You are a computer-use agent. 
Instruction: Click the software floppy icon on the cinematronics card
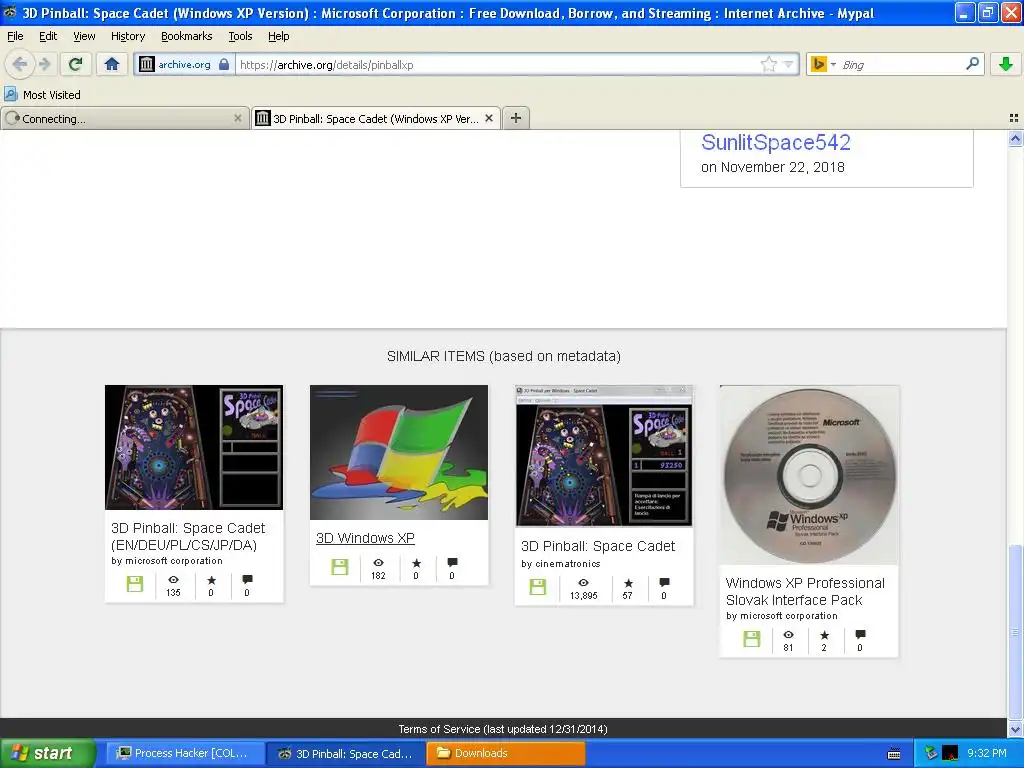click(x=537, y=586)
